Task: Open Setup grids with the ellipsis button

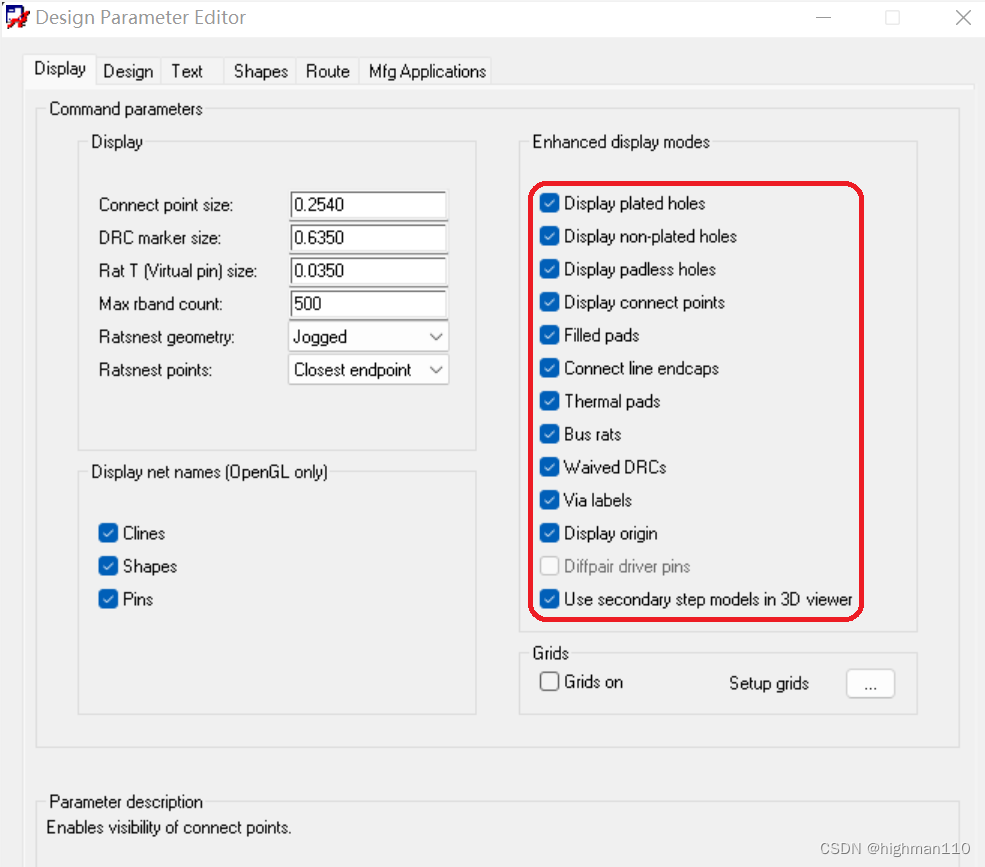Action: click(870, 684)
